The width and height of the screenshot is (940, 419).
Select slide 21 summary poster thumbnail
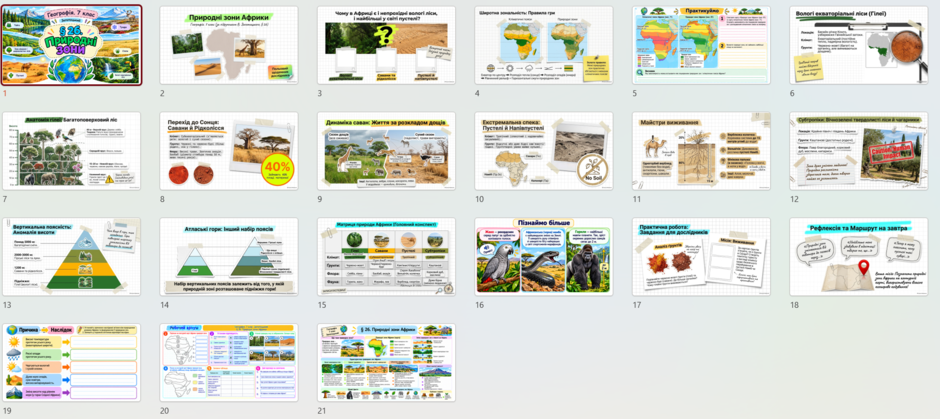click(x=386, y=363)
